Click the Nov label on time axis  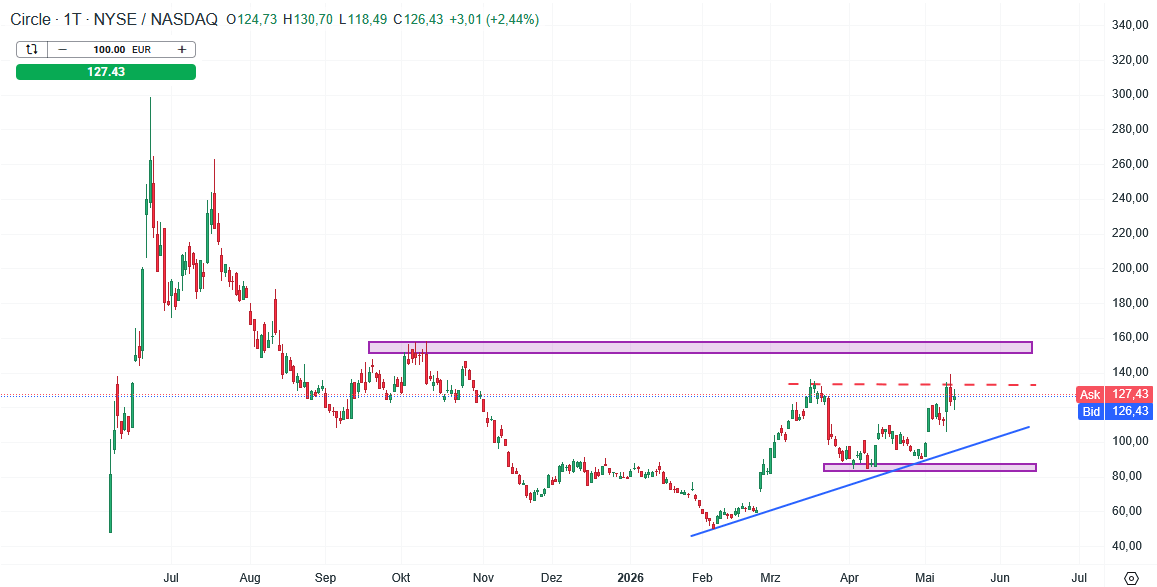point(483,577)
